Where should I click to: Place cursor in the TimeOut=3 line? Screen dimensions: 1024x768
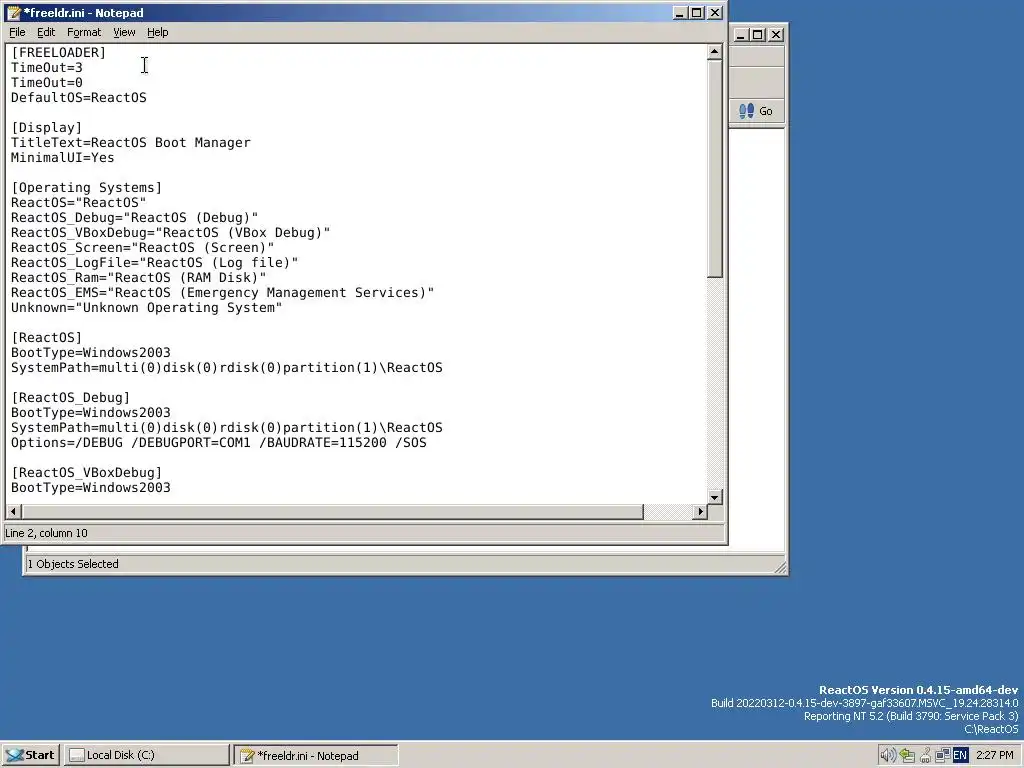pyautogui.click(x=46, y=67)
